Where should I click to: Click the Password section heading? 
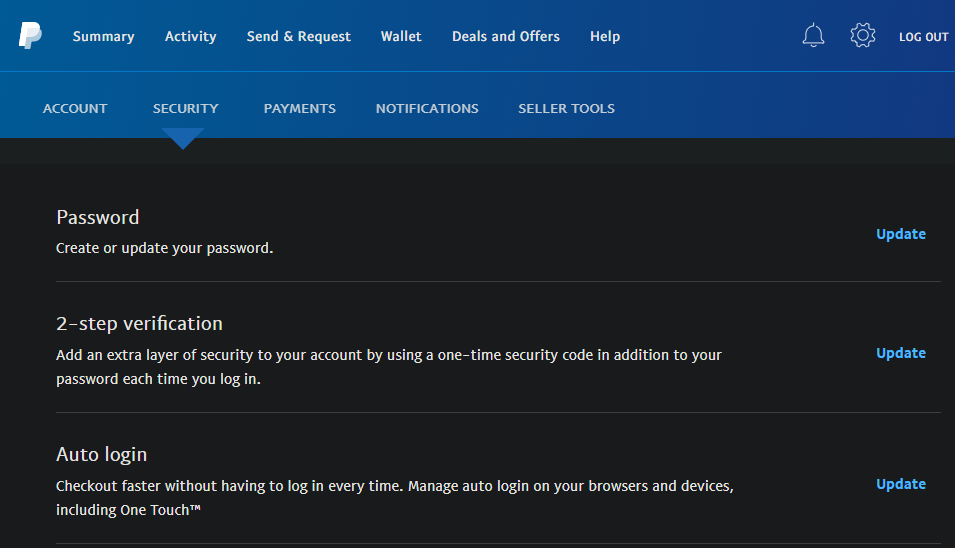click(97, 217)
